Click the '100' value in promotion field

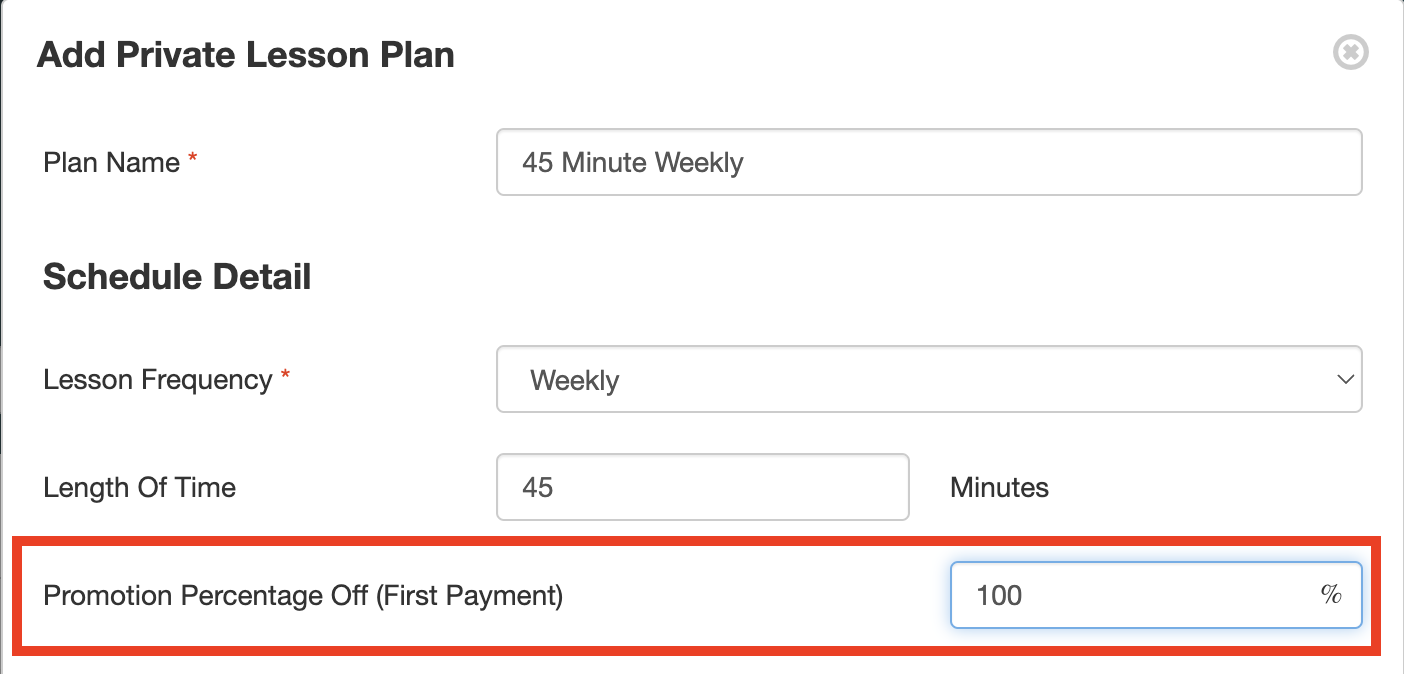pos(999,596)
